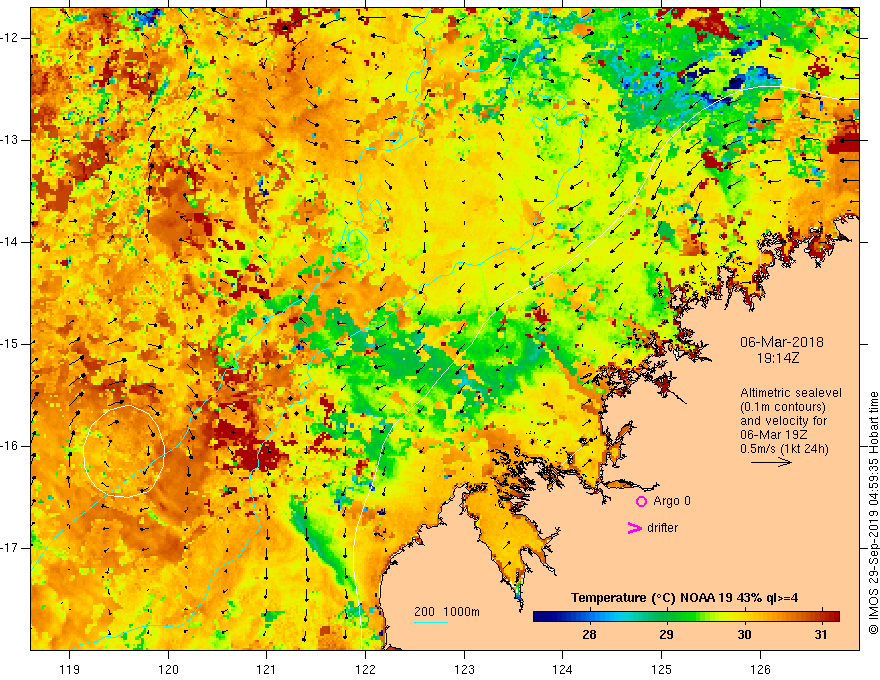The height and width of the screenshot is (680, 880).
Task: Click the 'Argo 0' legend label
Action: click(672, 501)
